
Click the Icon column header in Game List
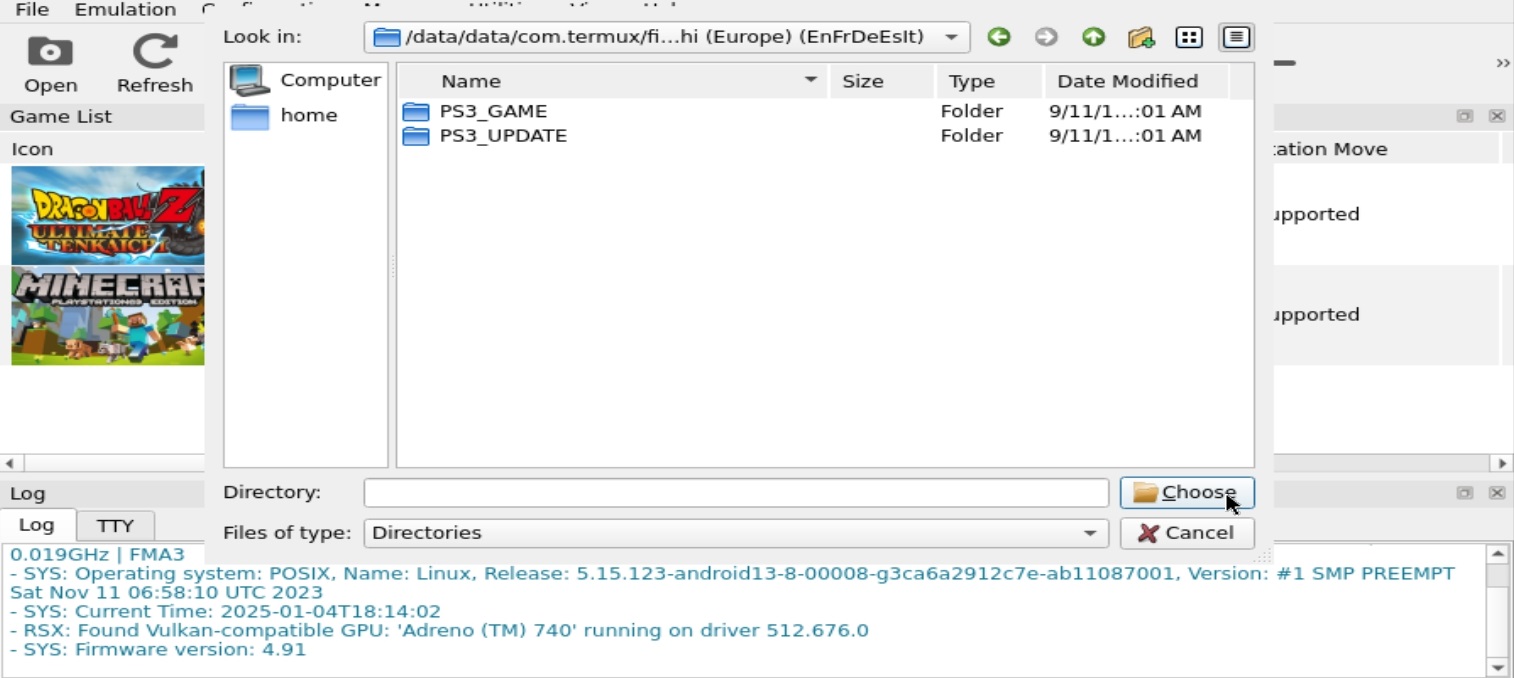pos(32,149)
